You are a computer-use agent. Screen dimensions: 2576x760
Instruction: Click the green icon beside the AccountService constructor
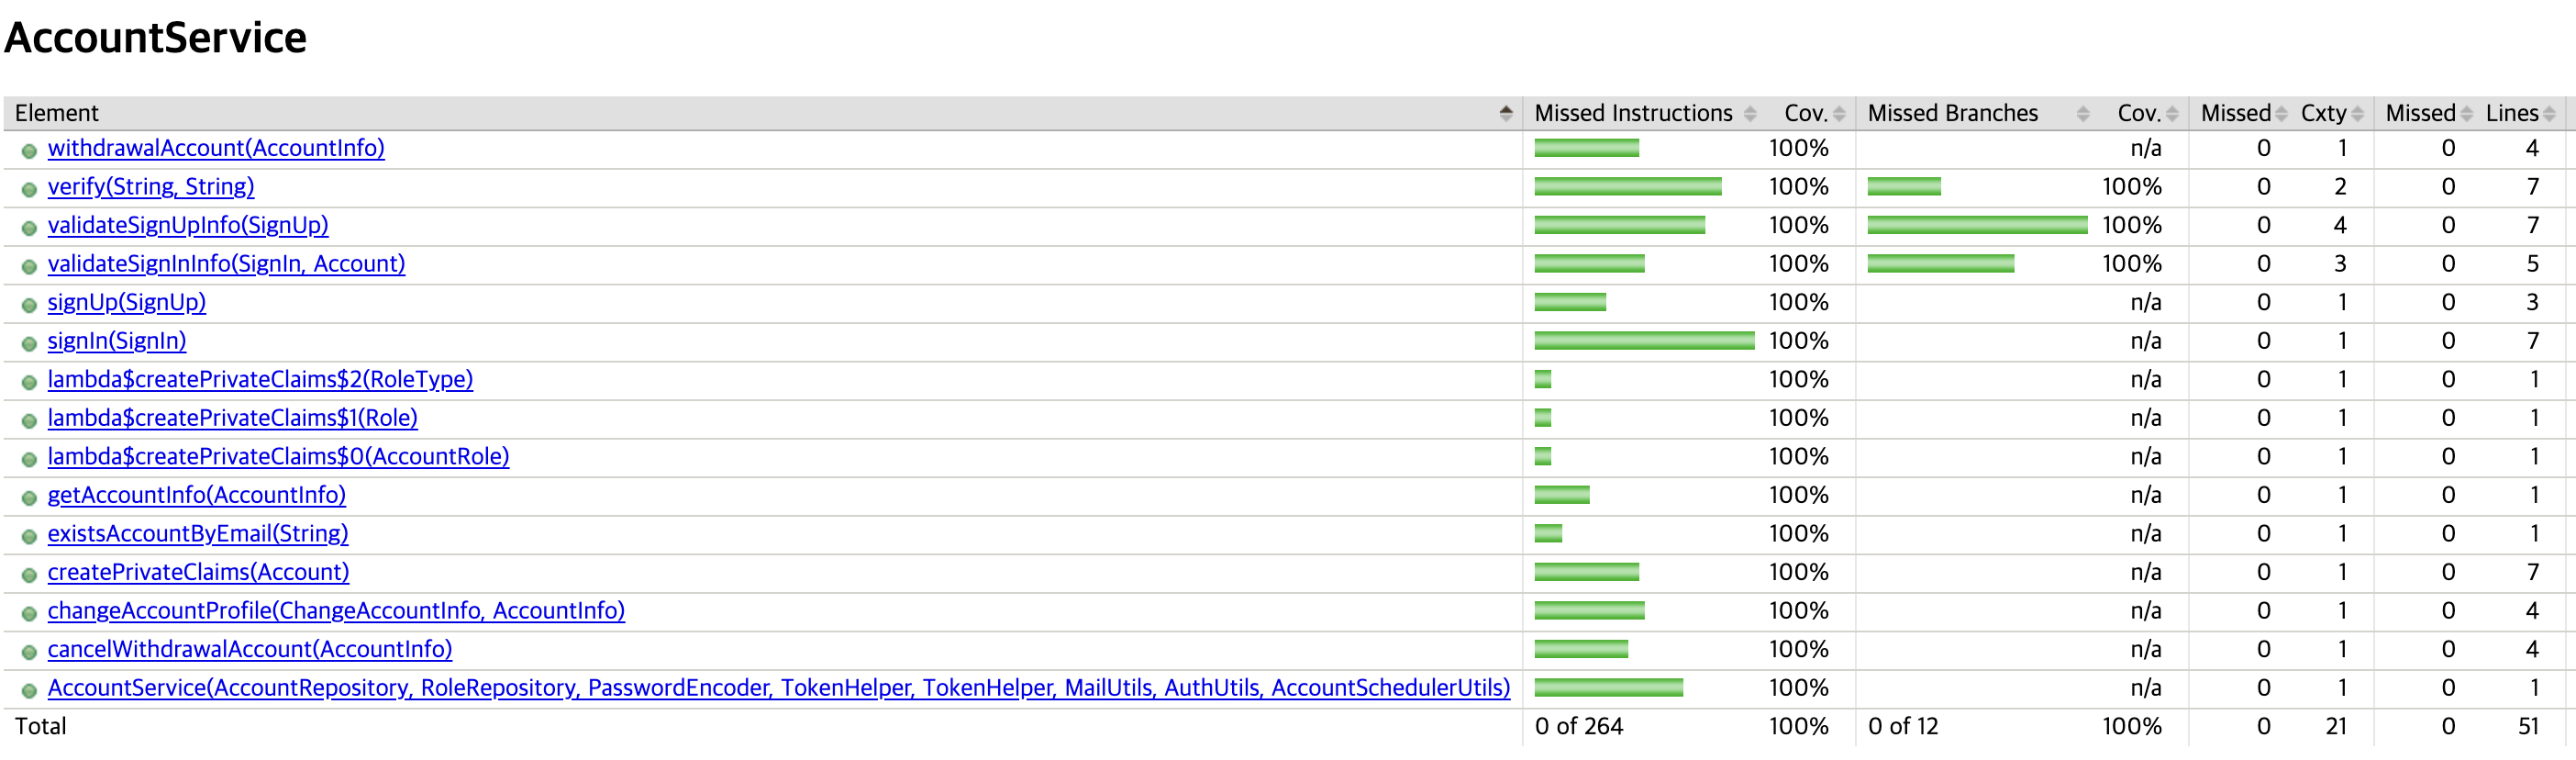[29, 691]
